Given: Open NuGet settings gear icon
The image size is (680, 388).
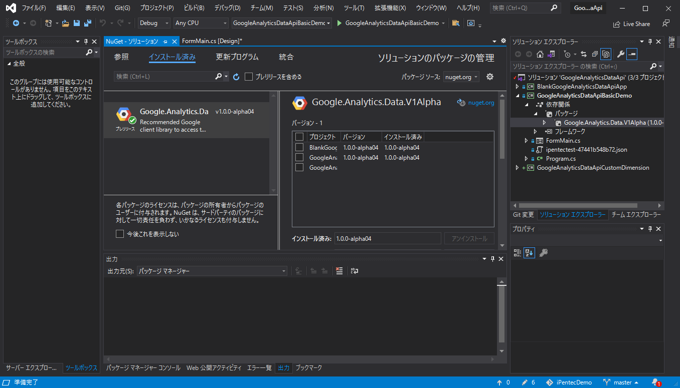Looking at the screenshot, I should 490,77.
